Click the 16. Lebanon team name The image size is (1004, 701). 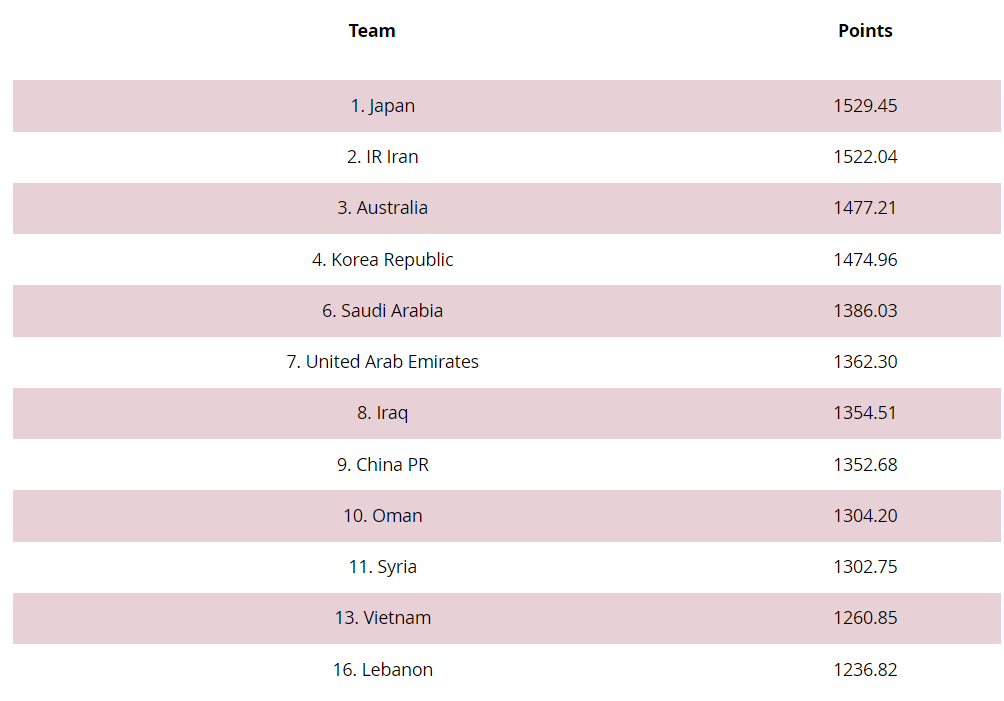click(x=382, y=670)
